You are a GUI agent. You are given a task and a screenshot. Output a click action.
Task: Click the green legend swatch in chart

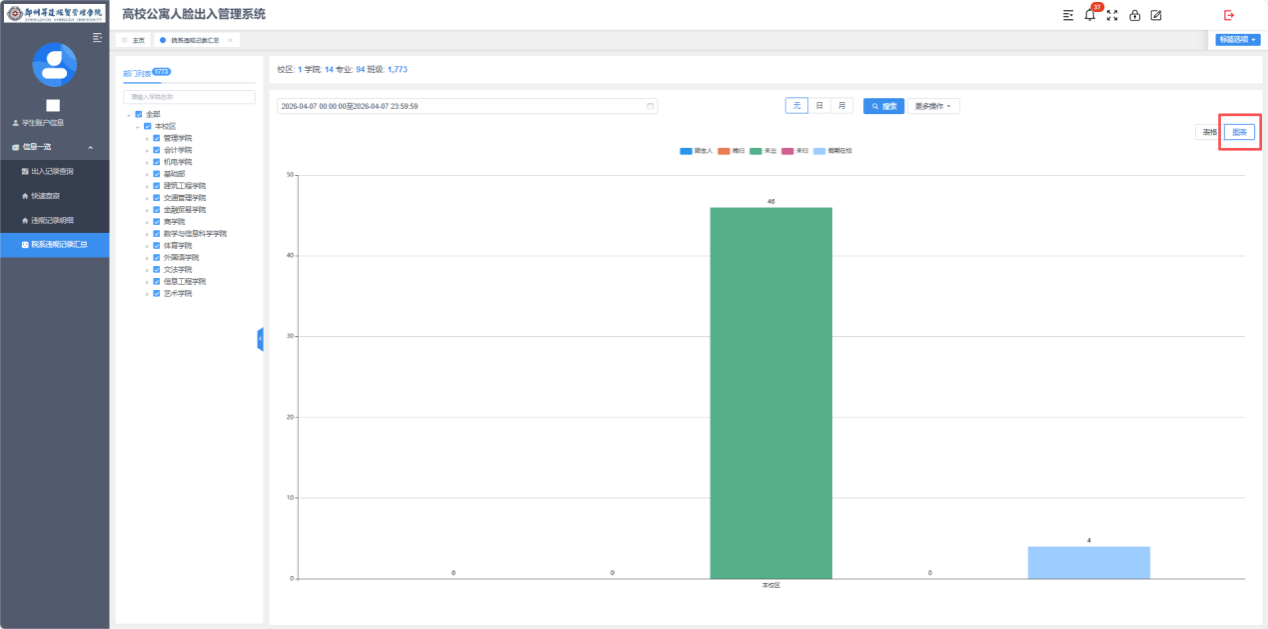point(756,151)
